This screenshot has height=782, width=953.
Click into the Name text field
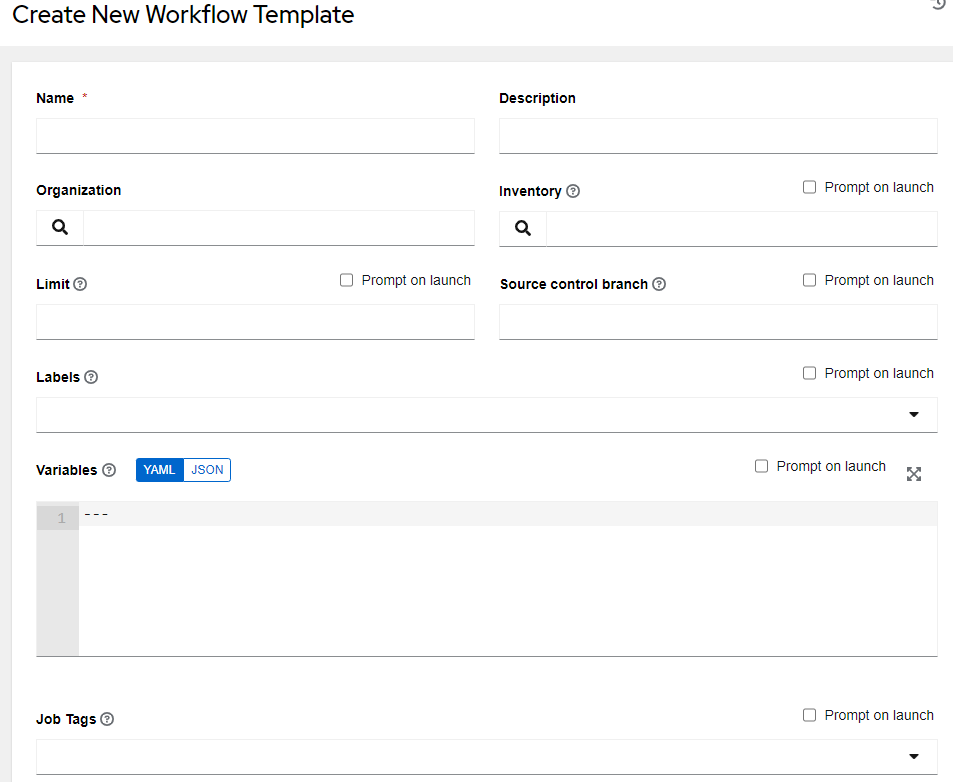click(255, 136)
